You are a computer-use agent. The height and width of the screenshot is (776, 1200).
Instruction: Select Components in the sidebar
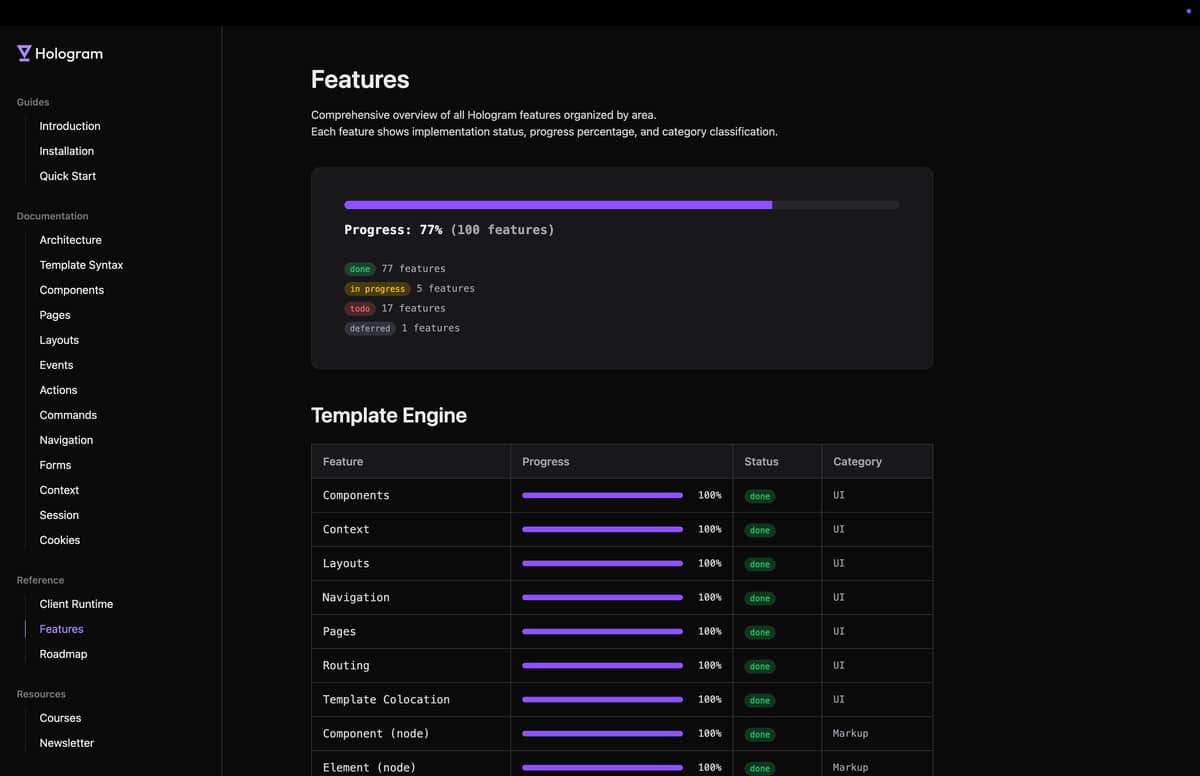[72, 290]
